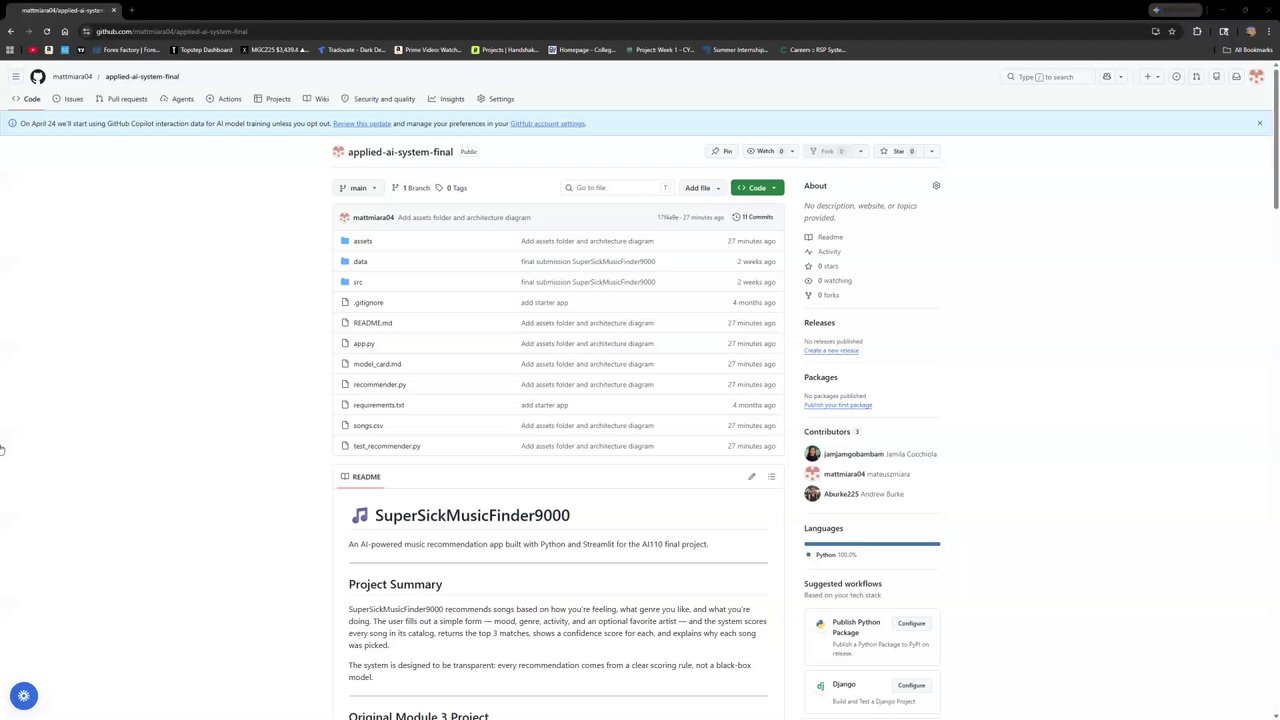Open the notifications inbox icon
Screen dimensions: 1280x720
click(x=1236, y=77)
